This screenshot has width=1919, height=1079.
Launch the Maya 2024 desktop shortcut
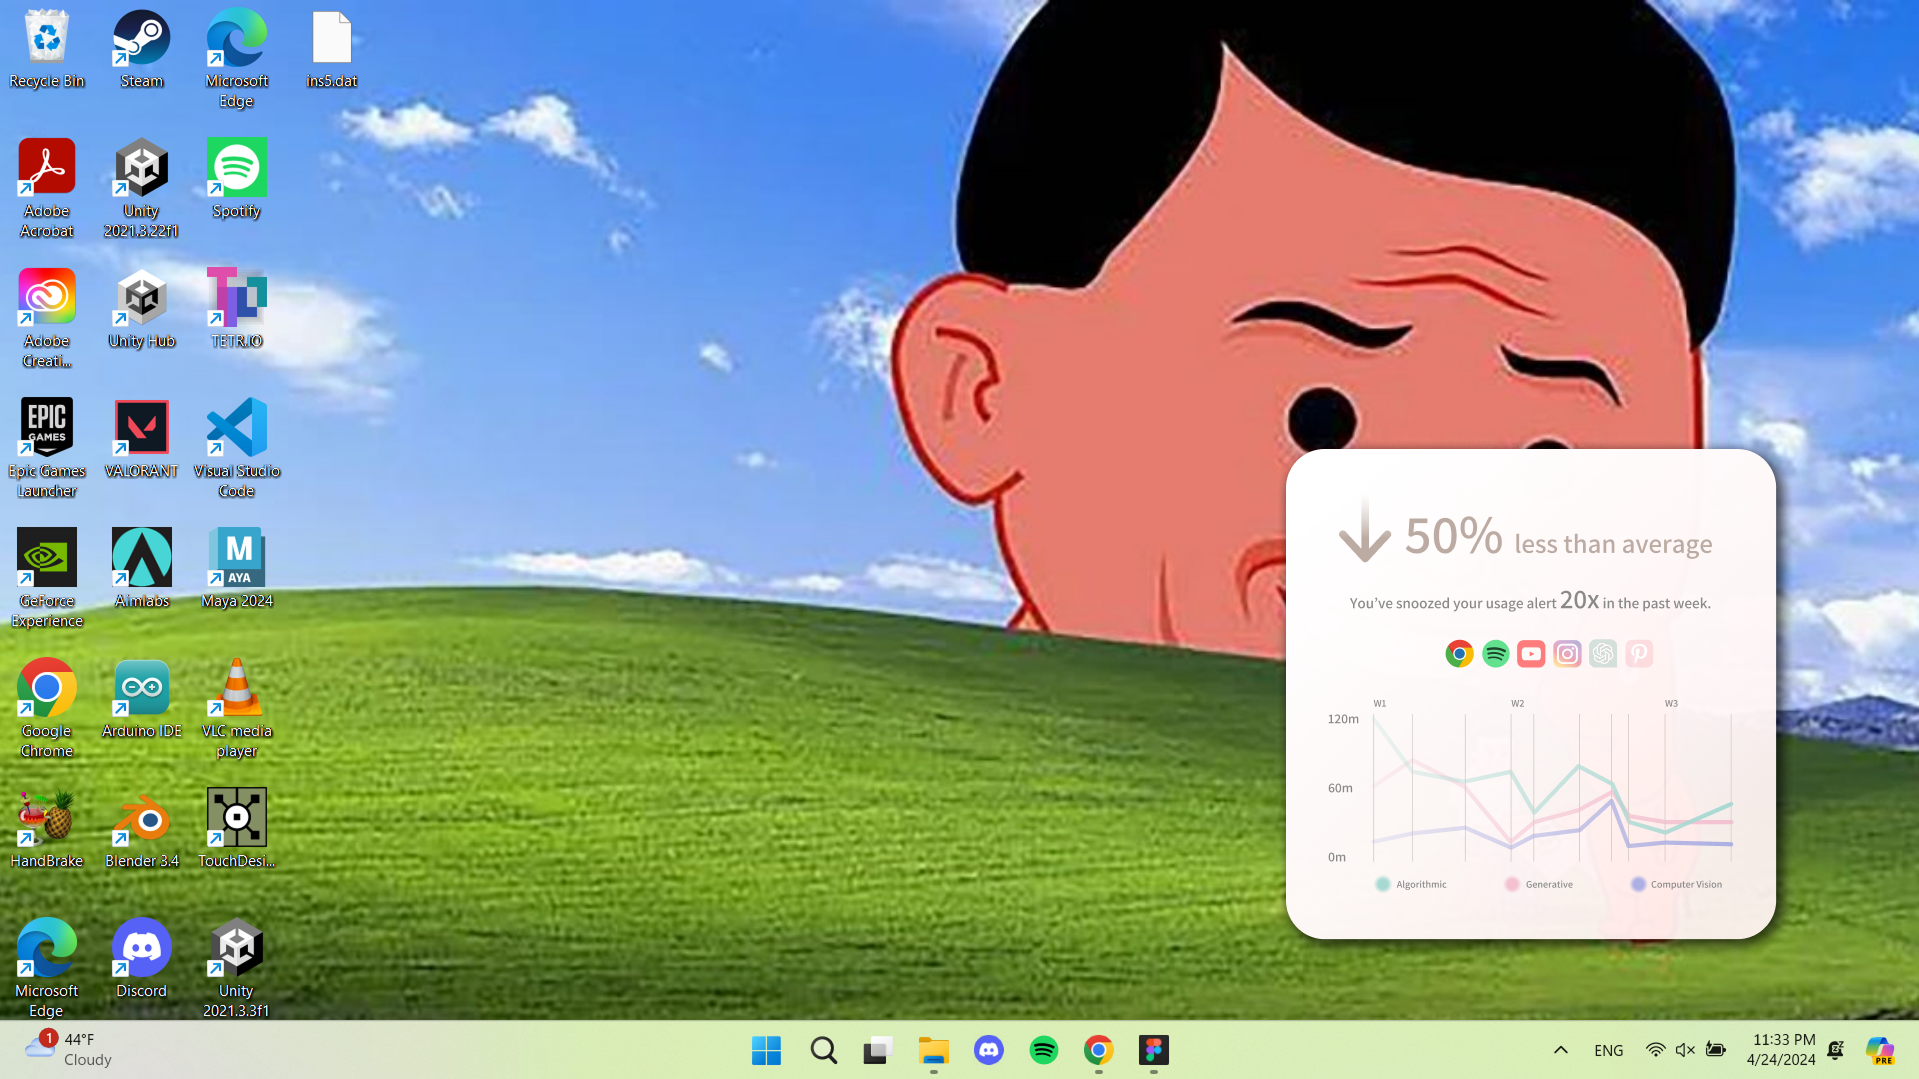click(237, 568)
